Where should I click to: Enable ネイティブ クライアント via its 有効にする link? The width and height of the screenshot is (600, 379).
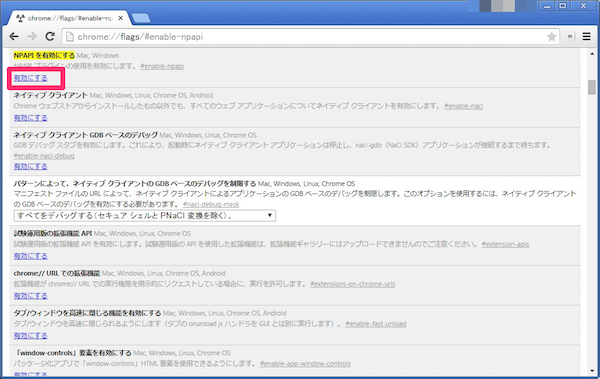[x=31, y=118]
